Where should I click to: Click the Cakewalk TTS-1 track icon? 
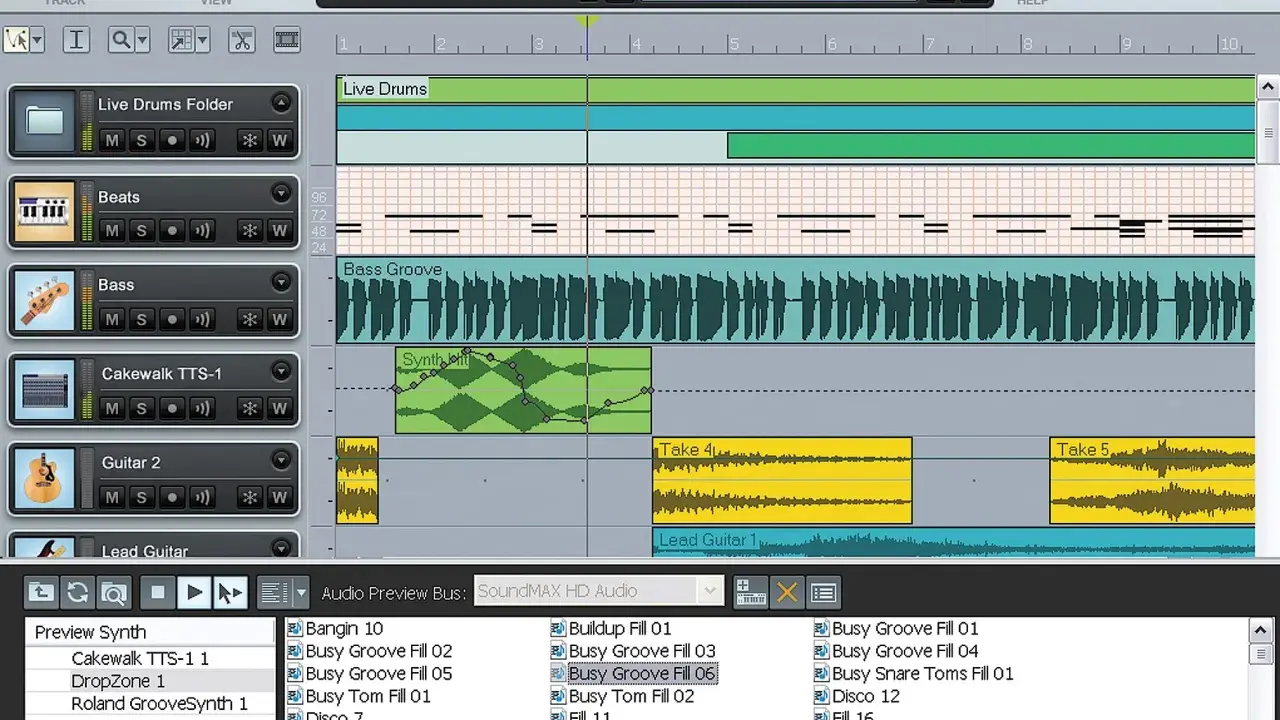[45, 389]
